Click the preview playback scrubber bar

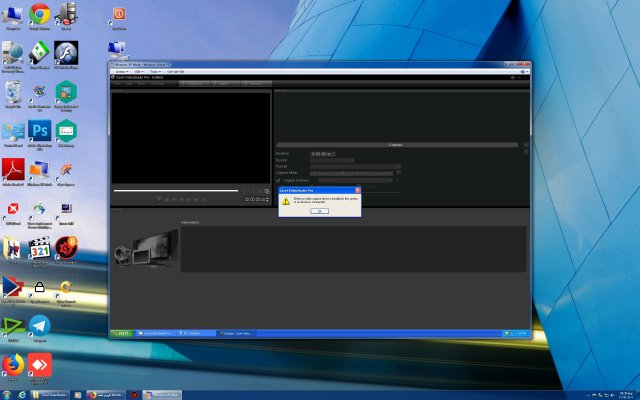tap(176, 190)
